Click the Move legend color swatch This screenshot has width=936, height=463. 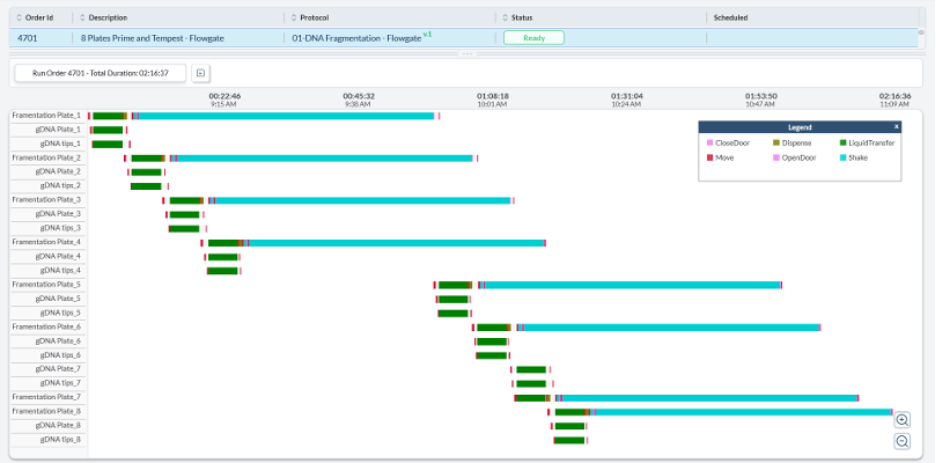[x=710, y=158]
